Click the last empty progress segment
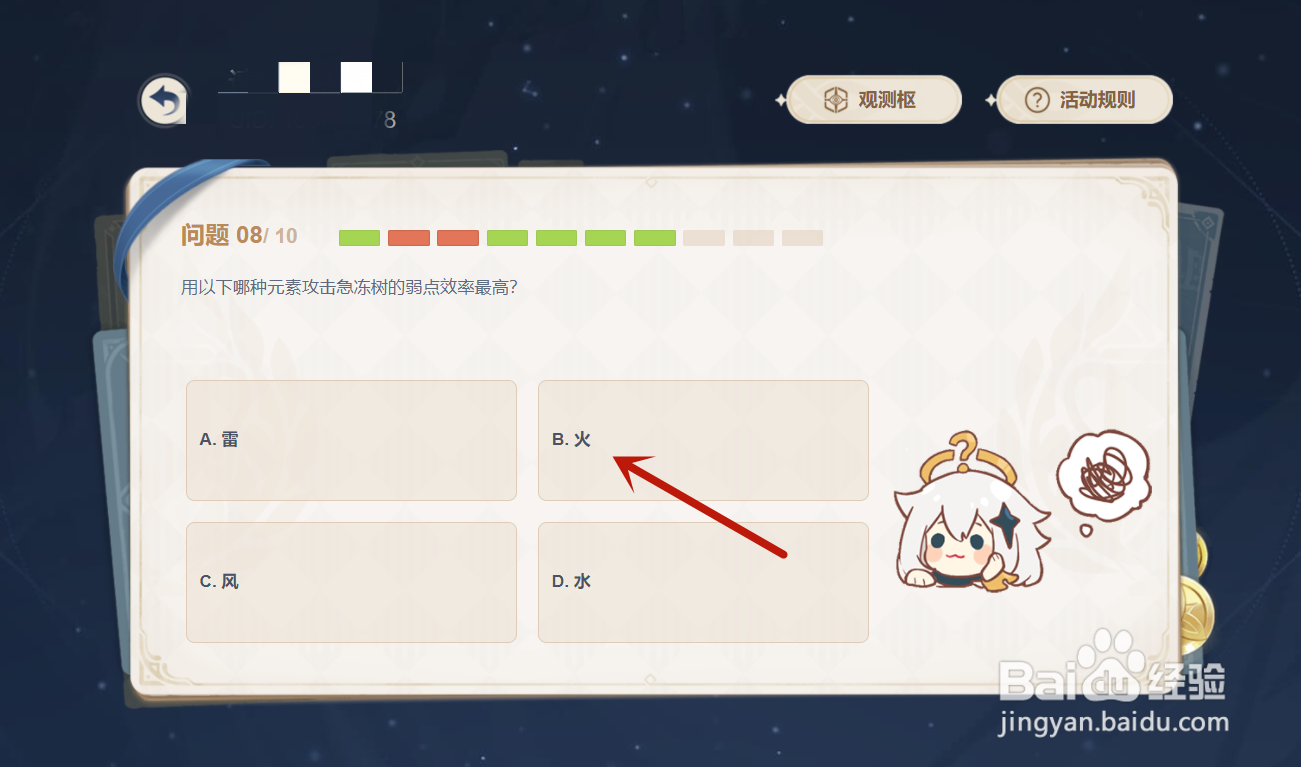 point(802,238)
